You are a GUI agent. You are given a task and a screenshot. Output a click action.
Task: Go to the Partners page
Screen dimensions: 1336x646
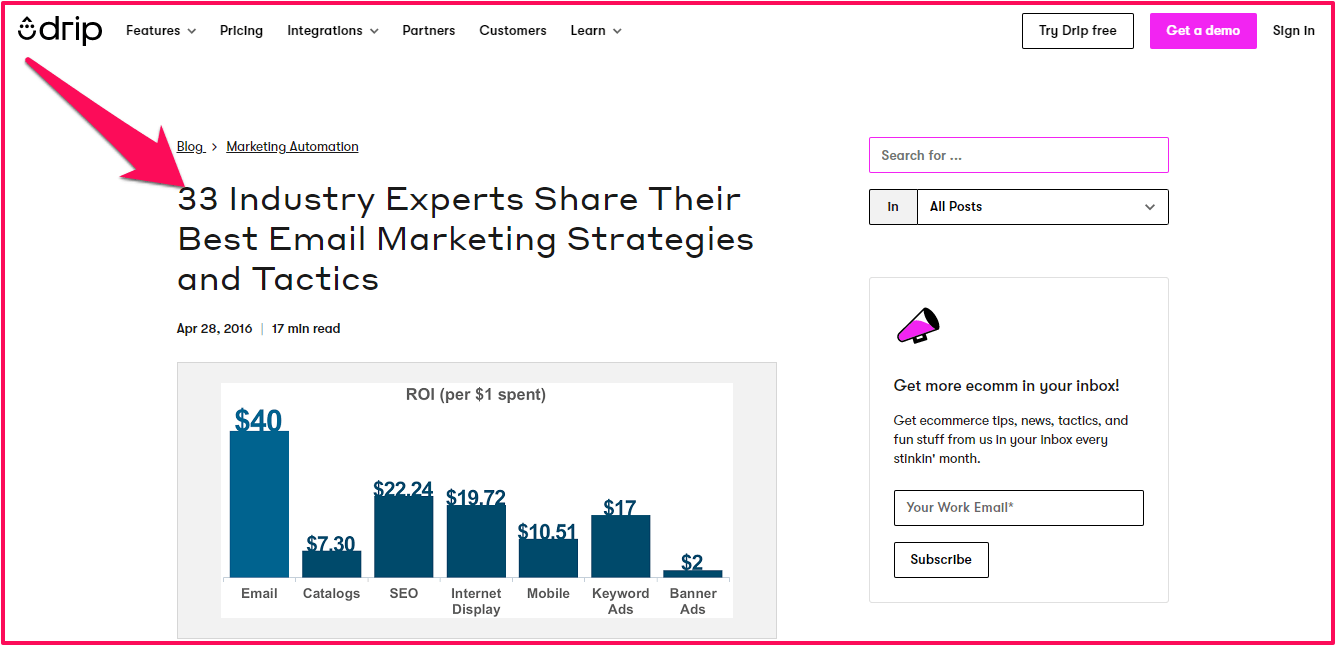tap(429, 31)
